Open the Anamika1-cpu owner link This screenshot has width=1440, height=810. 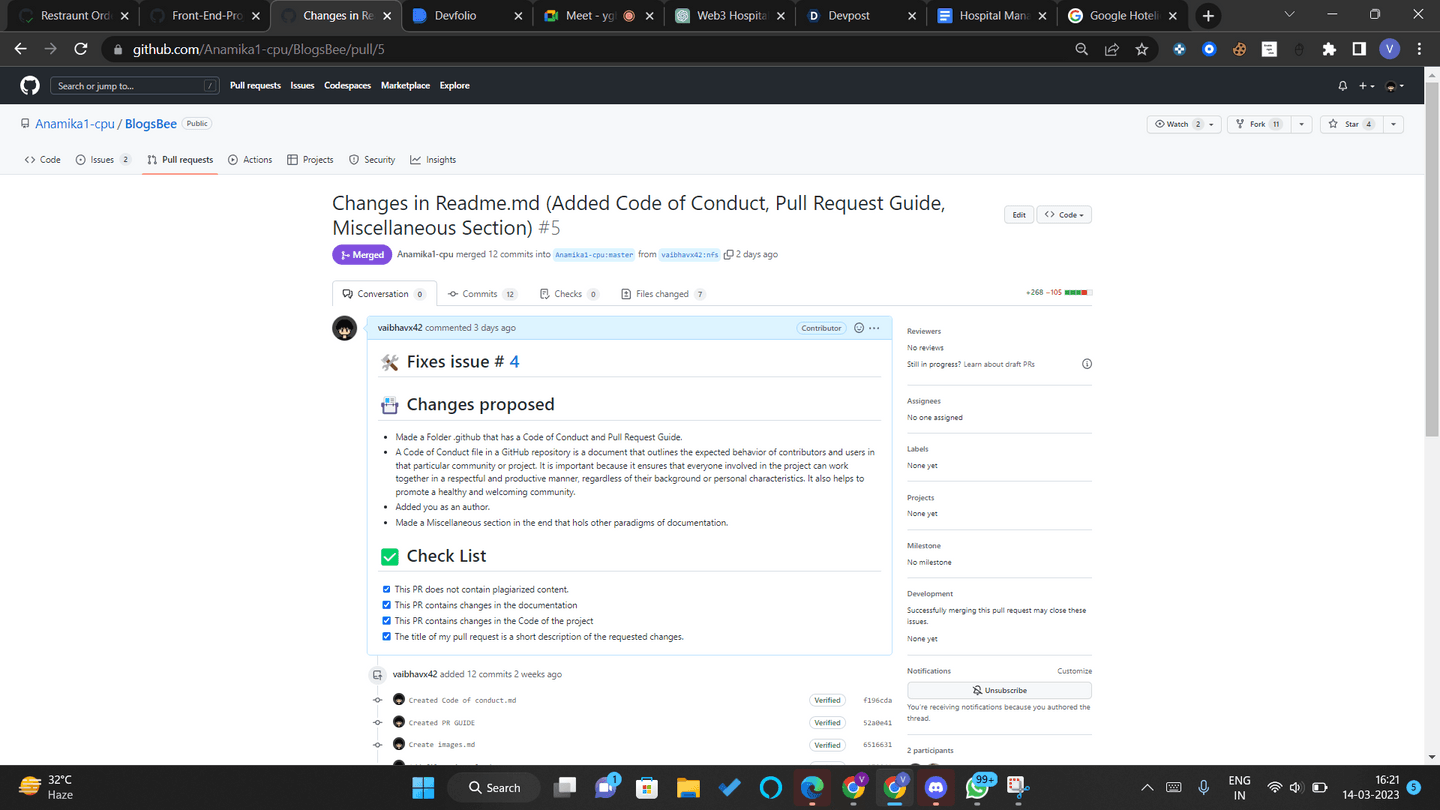[x=75, y=124]
